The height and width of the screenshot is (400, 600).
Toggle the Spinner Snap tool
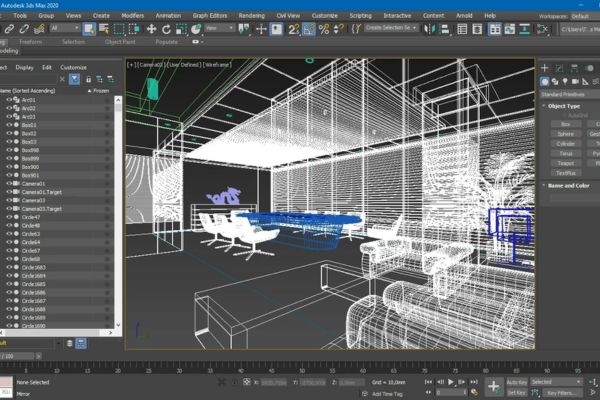coord(338,29)
